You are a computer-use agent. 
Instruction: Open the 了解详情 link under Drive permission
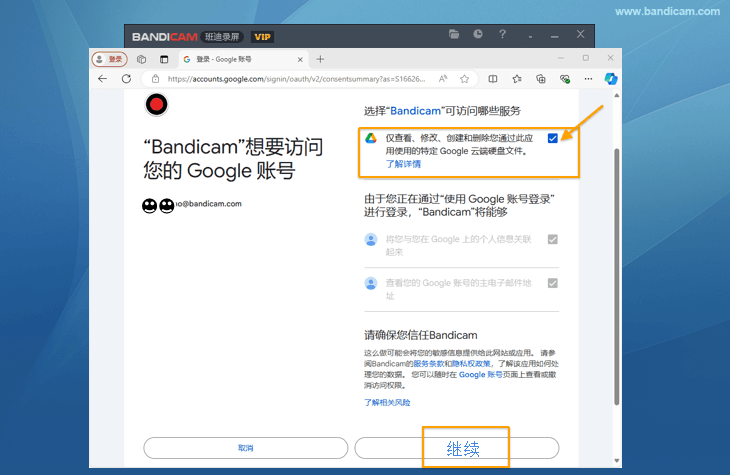pyautogui.click(x=403, y=164)
